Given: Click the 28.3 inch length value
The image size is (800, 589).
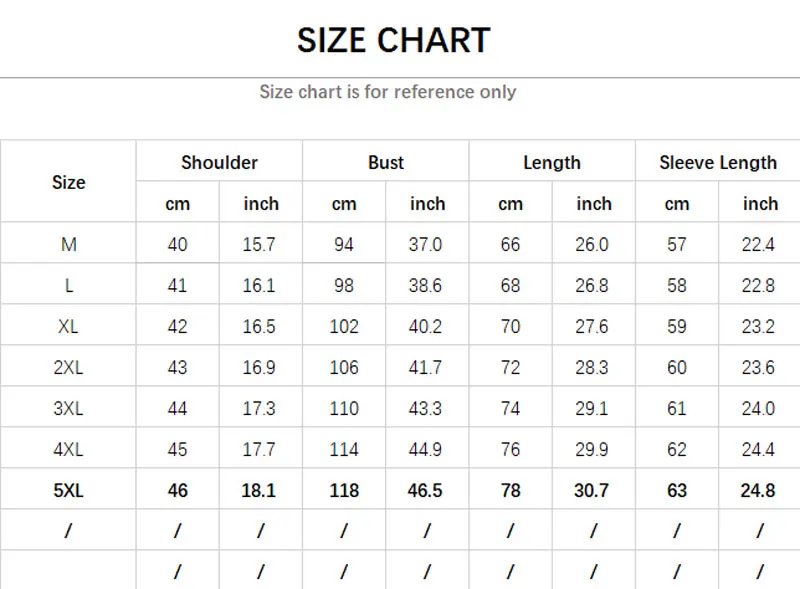Looking at the screenshot, I should (x=593, y=368).
